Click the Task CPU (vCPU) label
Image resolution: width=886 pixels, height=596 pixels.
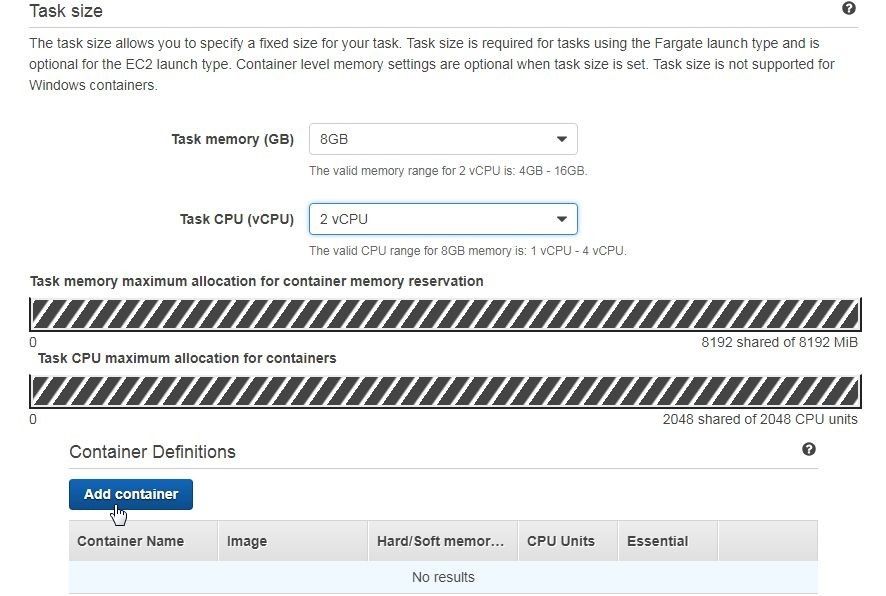[237, 219]
